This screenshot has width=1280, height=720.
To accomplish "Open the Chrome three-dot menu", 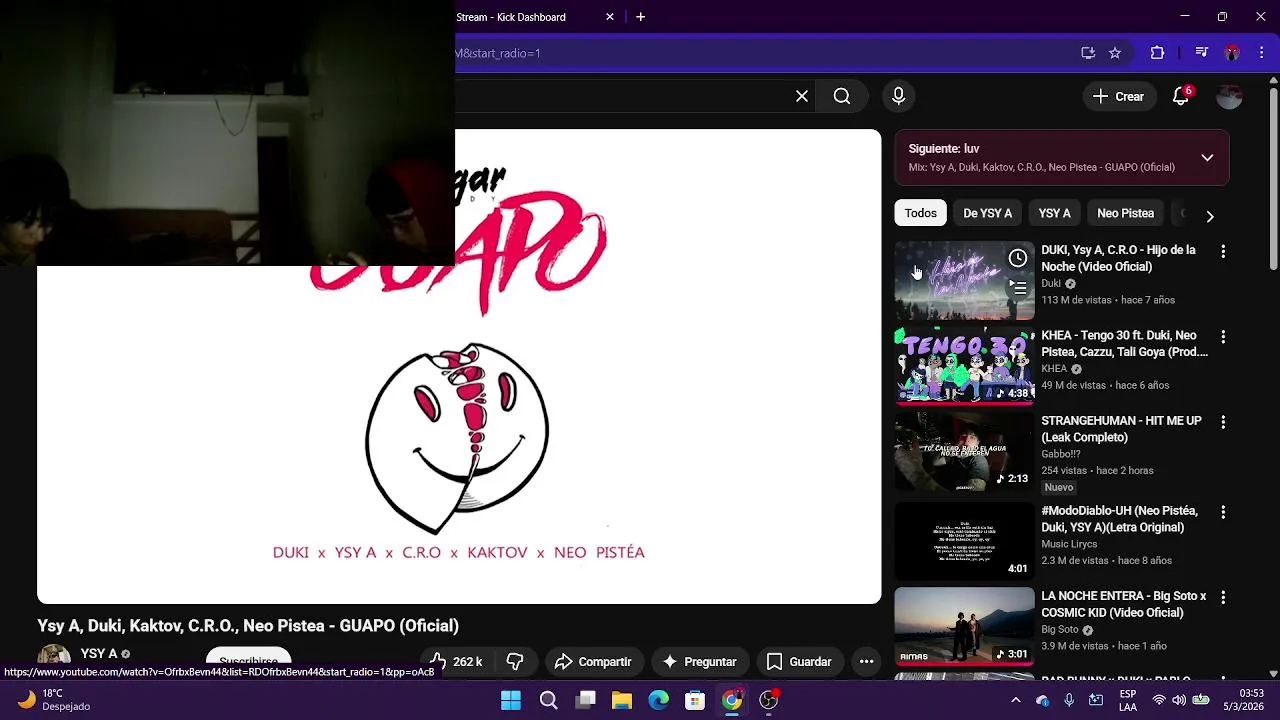I will [x=1261, y=53].
